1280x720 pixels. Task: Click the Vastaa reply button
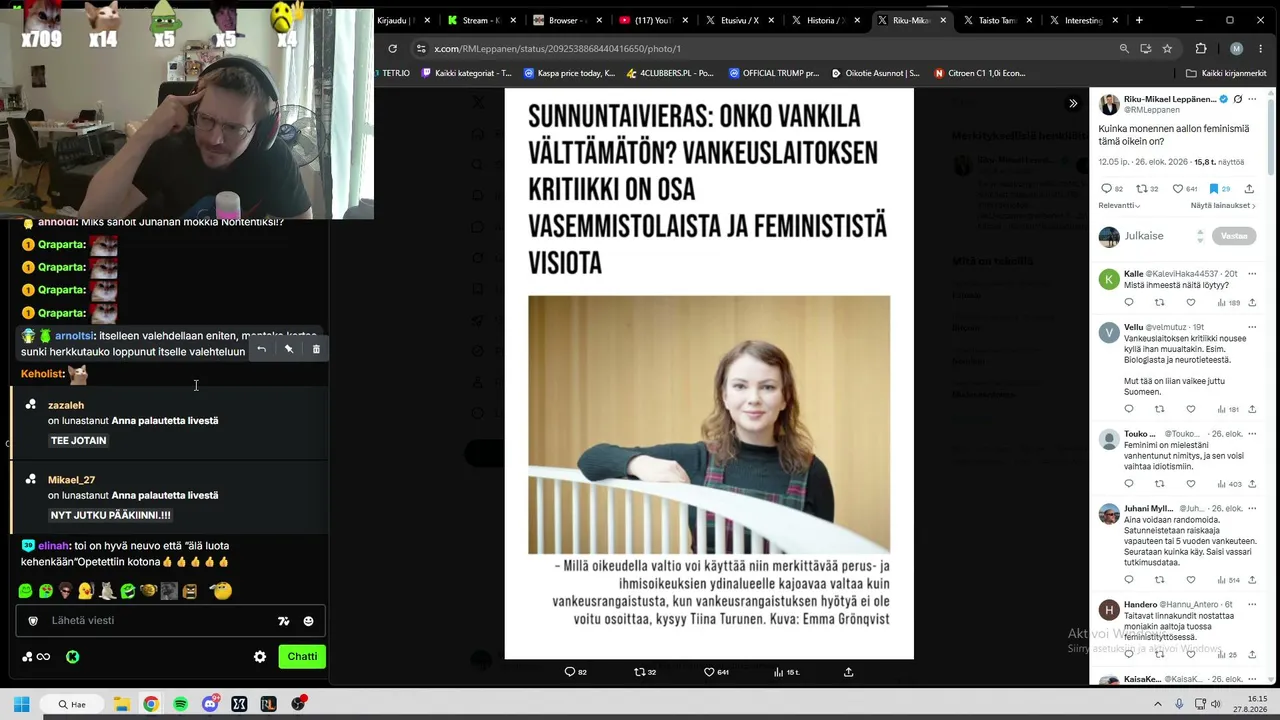(1234, 236)
